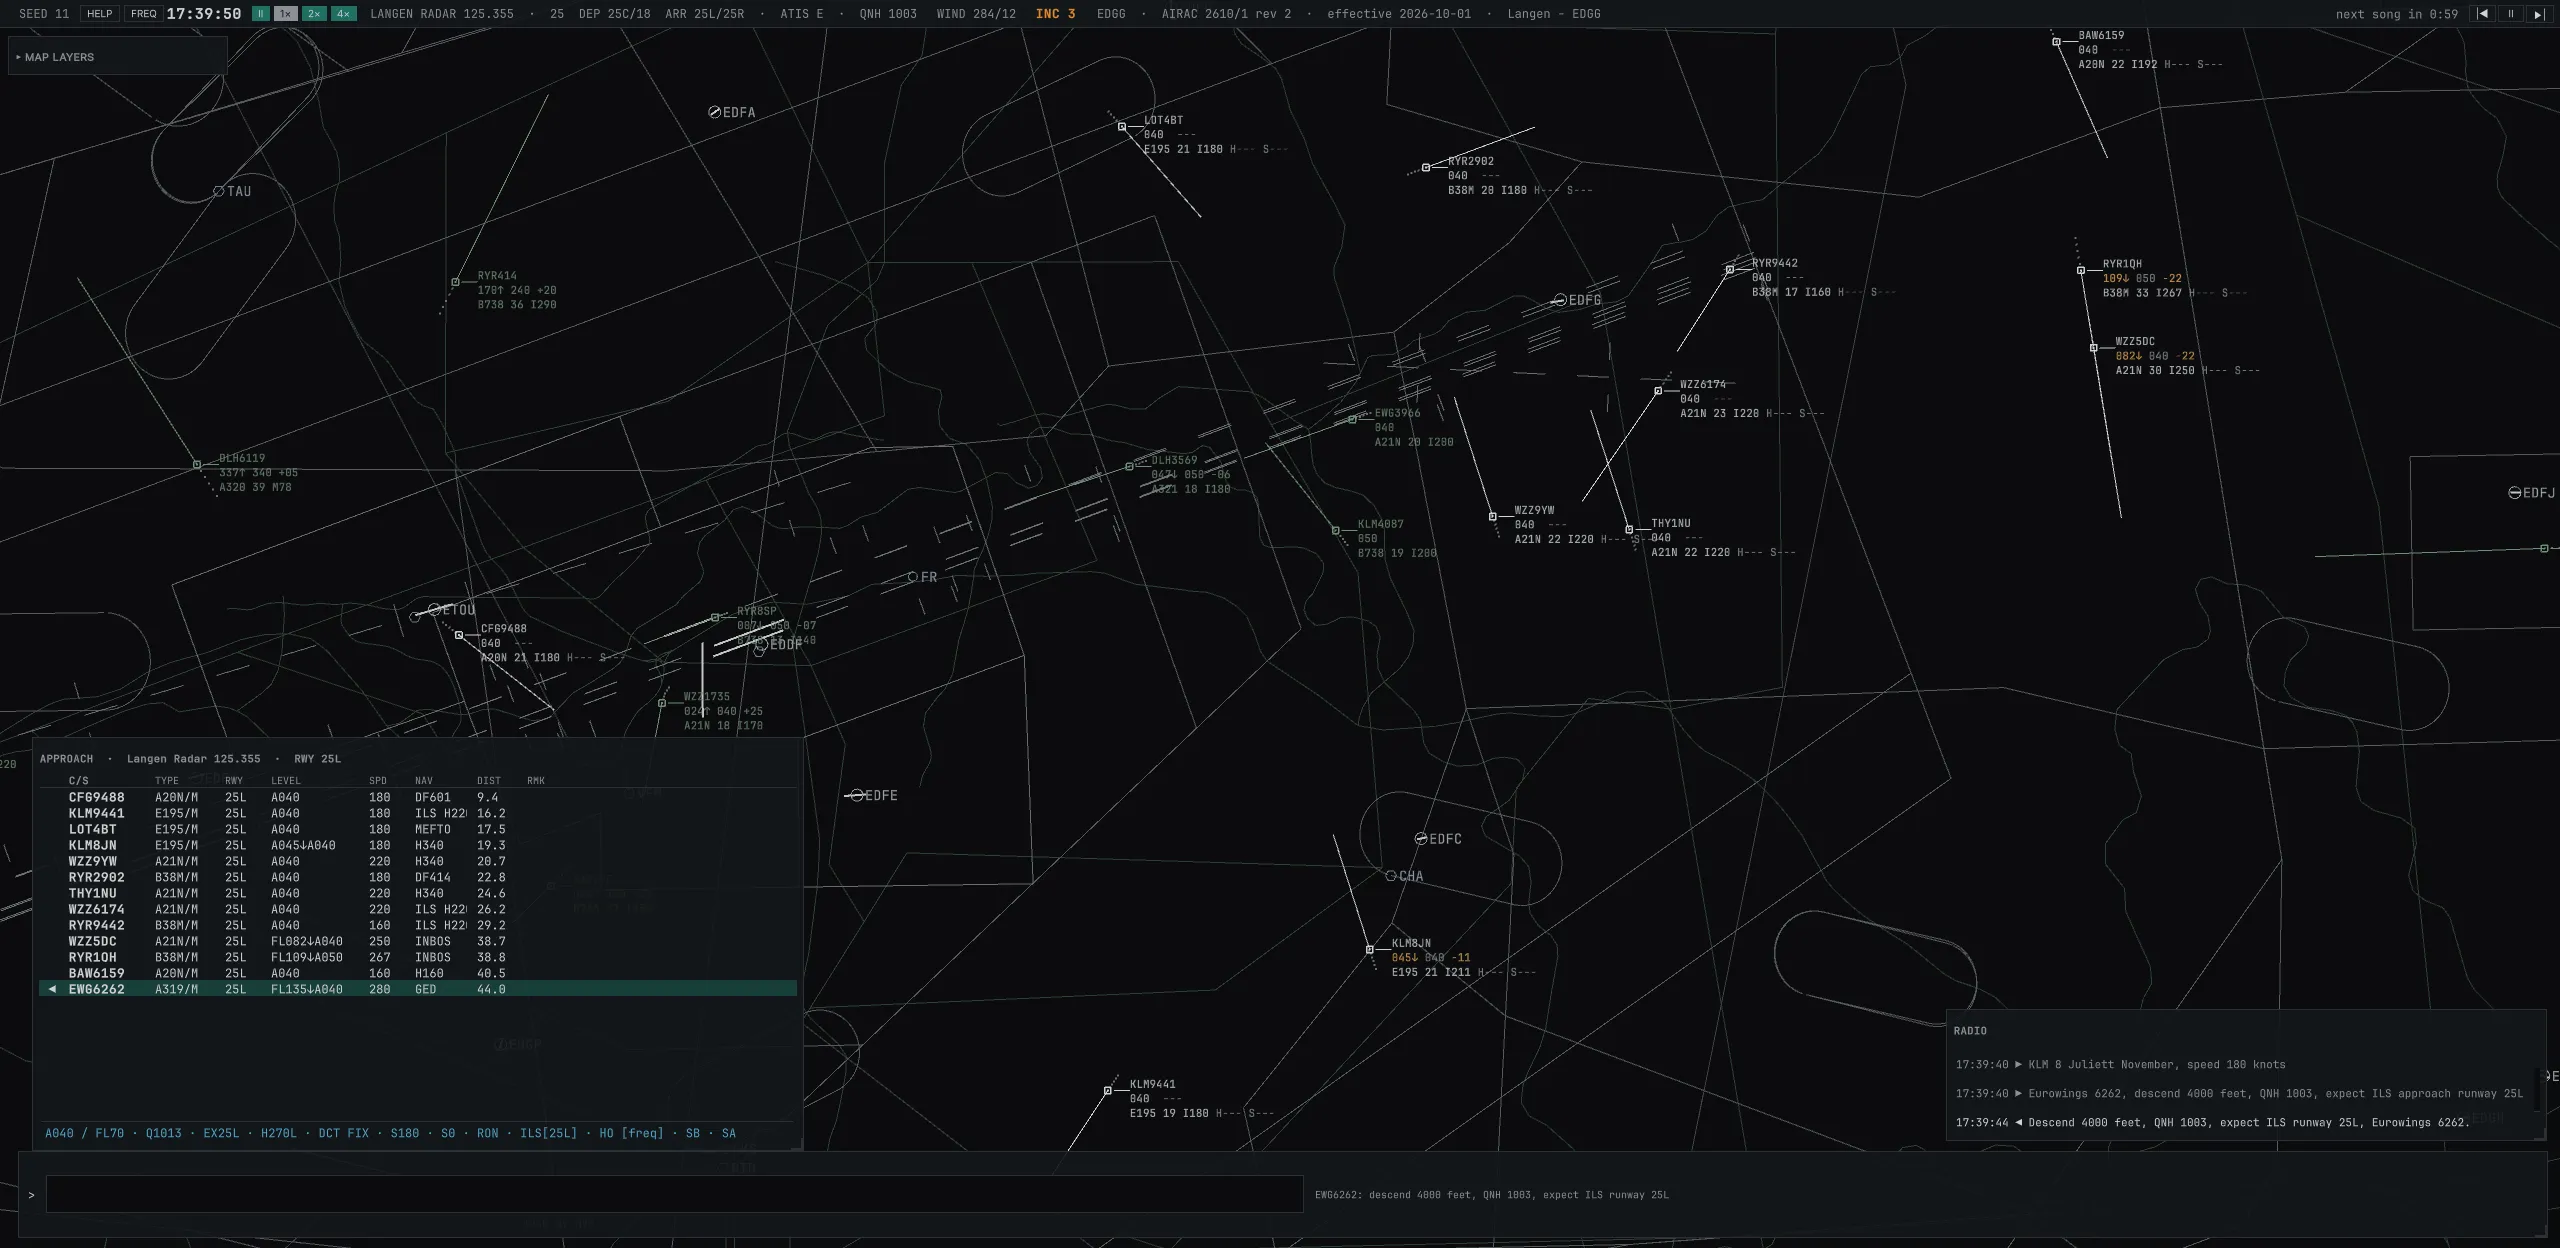Pause the music playback
Viewport: 2560px width, 1248px height.
click(x=2511, y=14)
